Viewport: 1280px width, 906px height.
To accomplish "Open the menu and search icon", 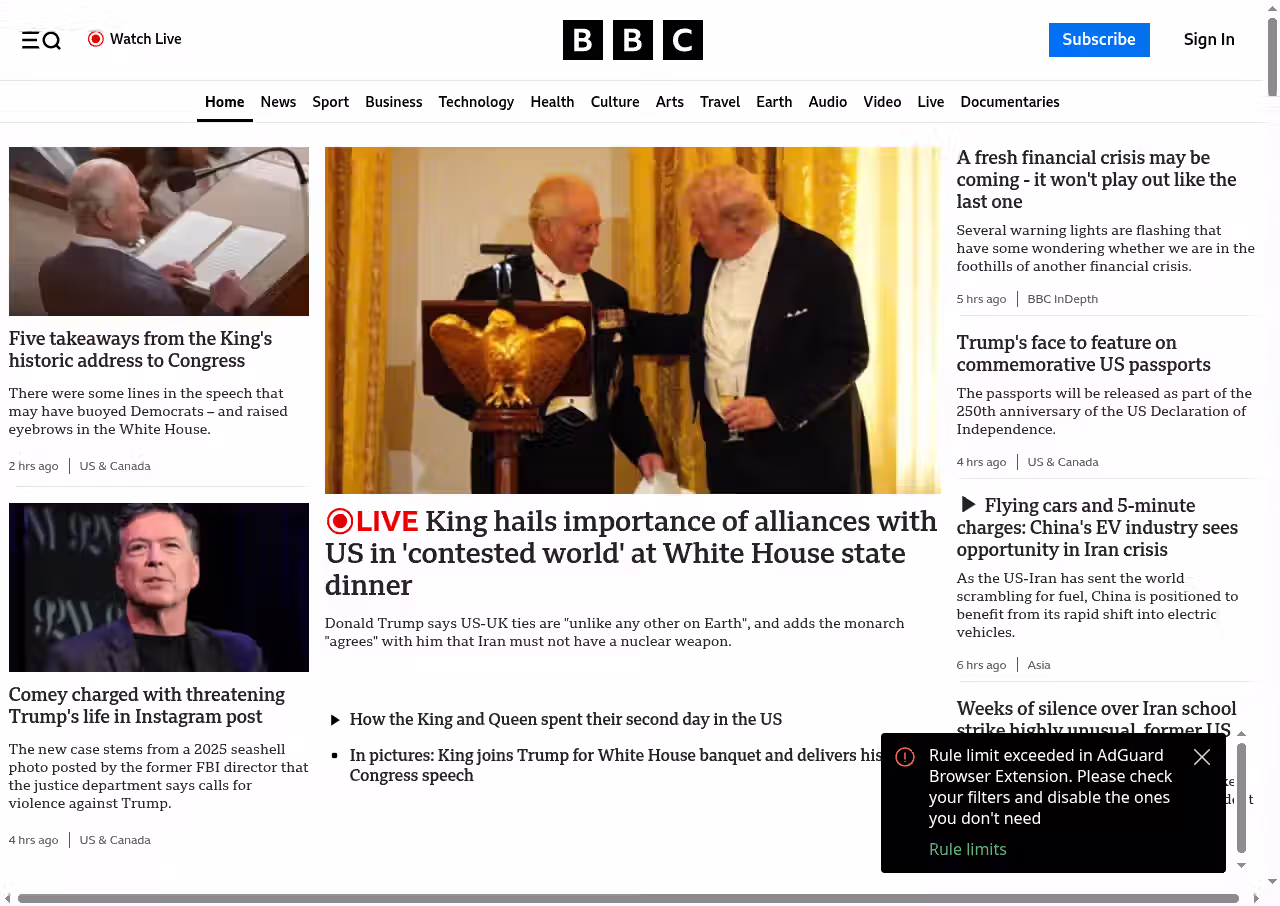I will pyautogui.click(x=41, y=40).
